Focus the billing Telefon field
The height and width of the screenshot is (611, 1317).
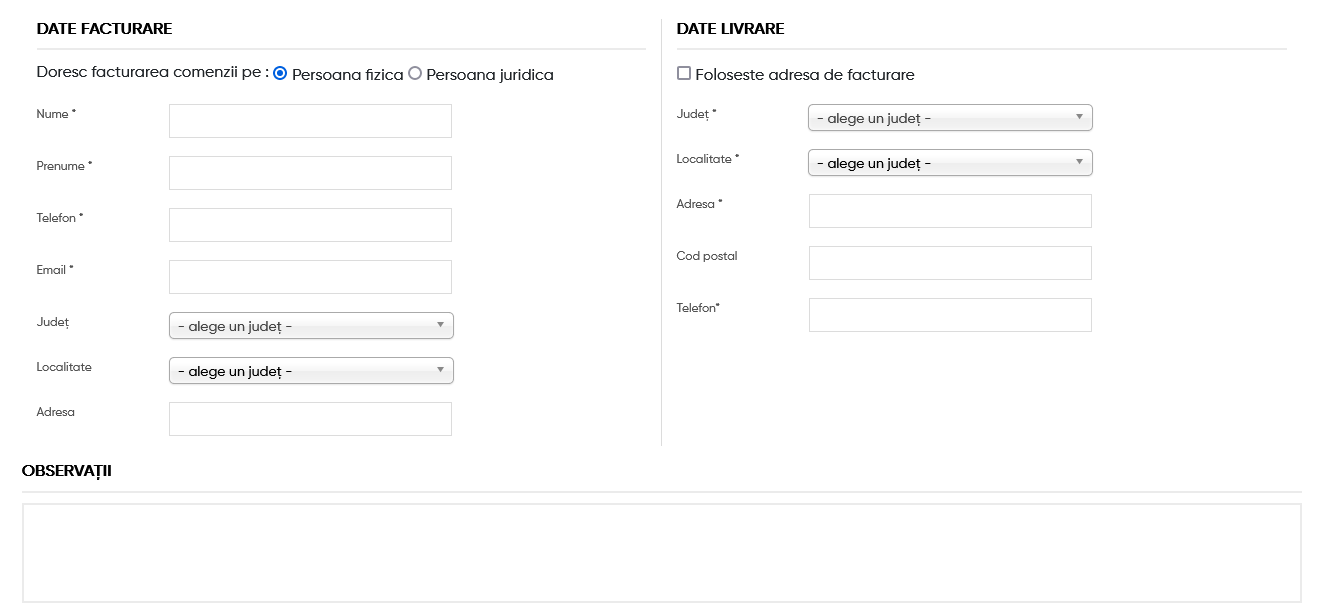[x=310, y=225]
